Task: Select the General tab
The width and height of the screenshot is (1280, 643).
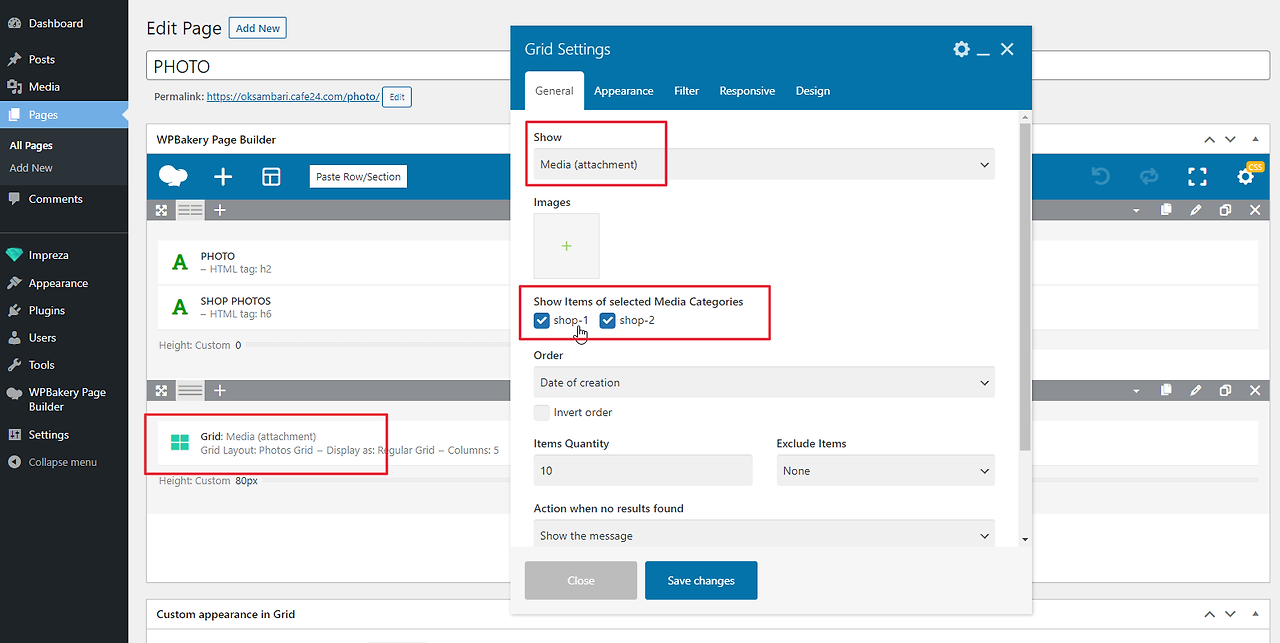Action: coord(554,91)
